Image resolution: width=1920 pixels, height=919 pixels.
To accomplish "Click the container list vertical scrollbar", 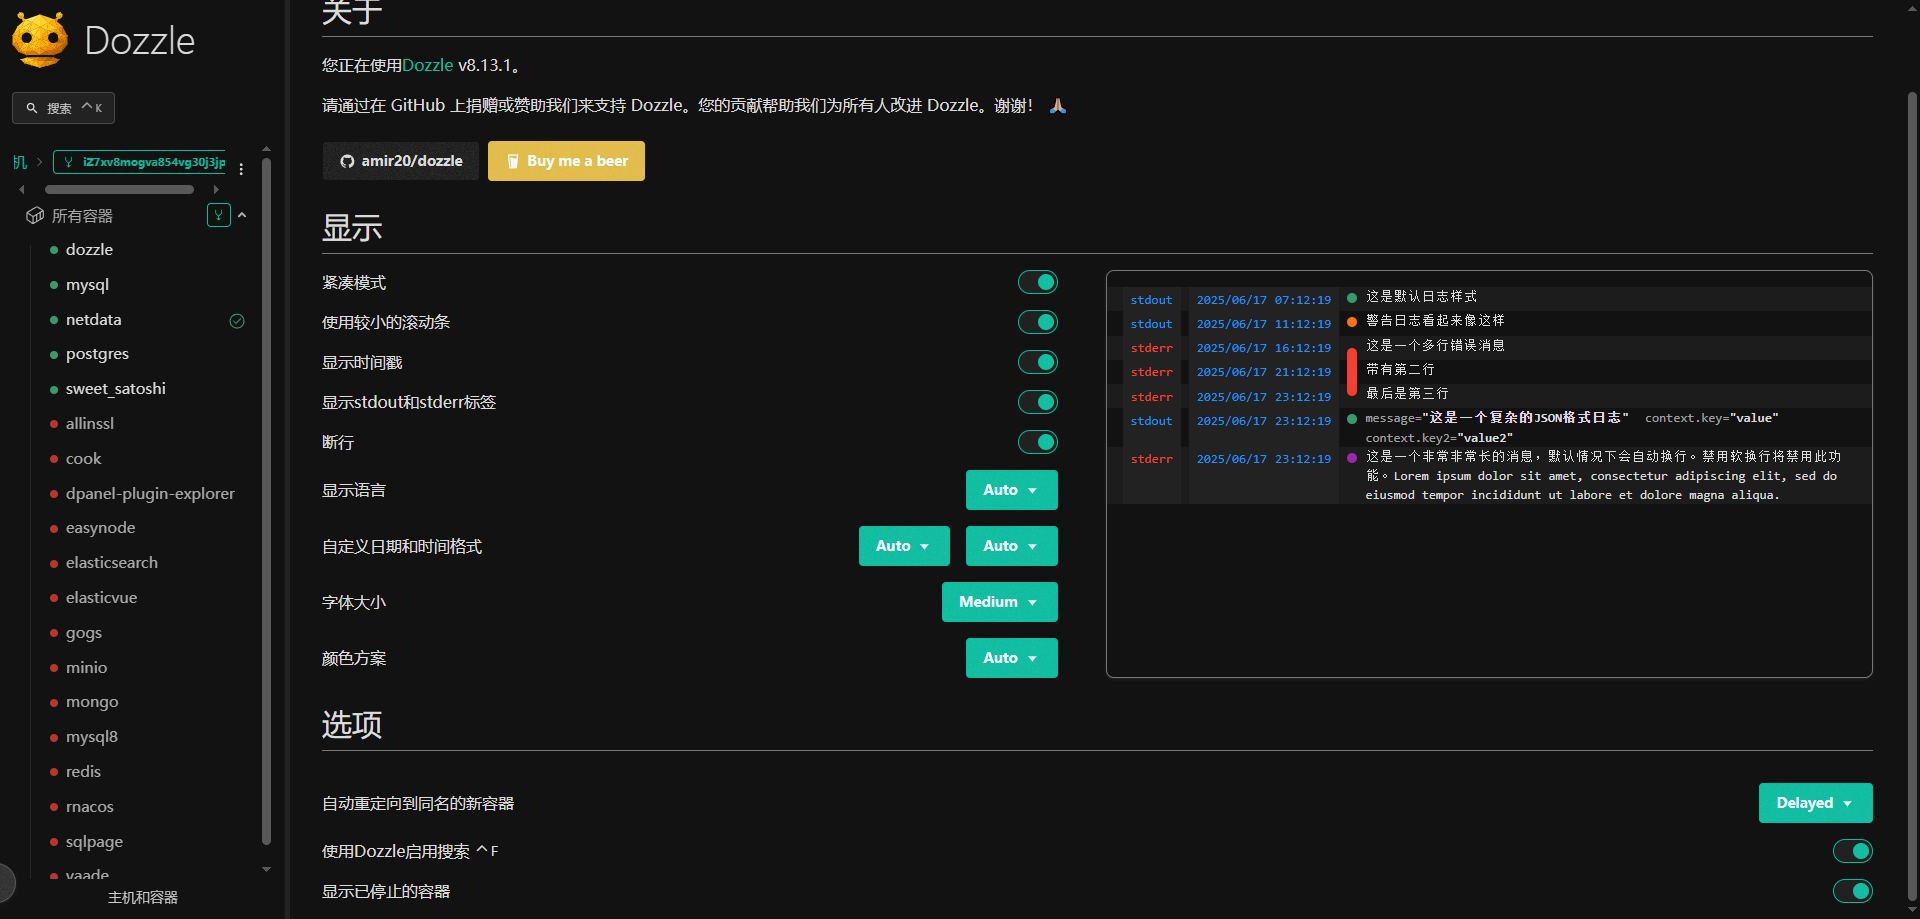I will click(x=266, y=500).
